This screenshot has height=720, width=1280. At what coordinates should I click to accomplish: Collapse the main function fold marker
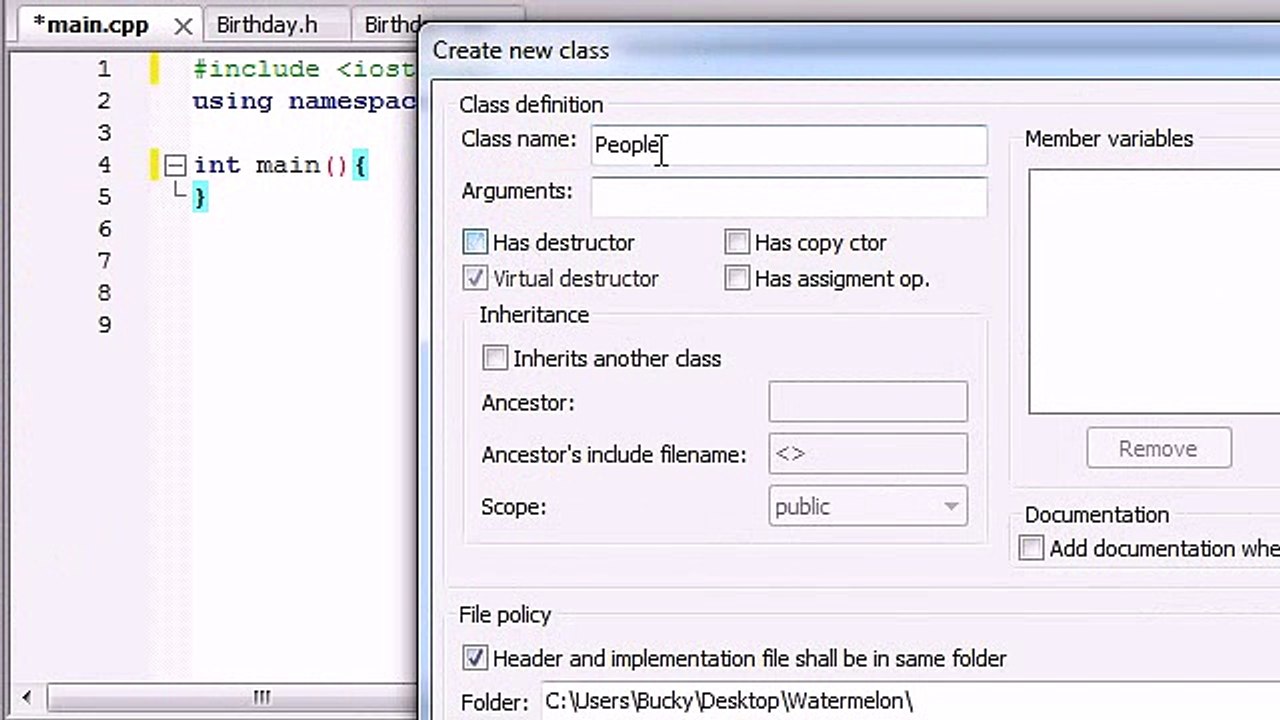[x=175, y=166]
